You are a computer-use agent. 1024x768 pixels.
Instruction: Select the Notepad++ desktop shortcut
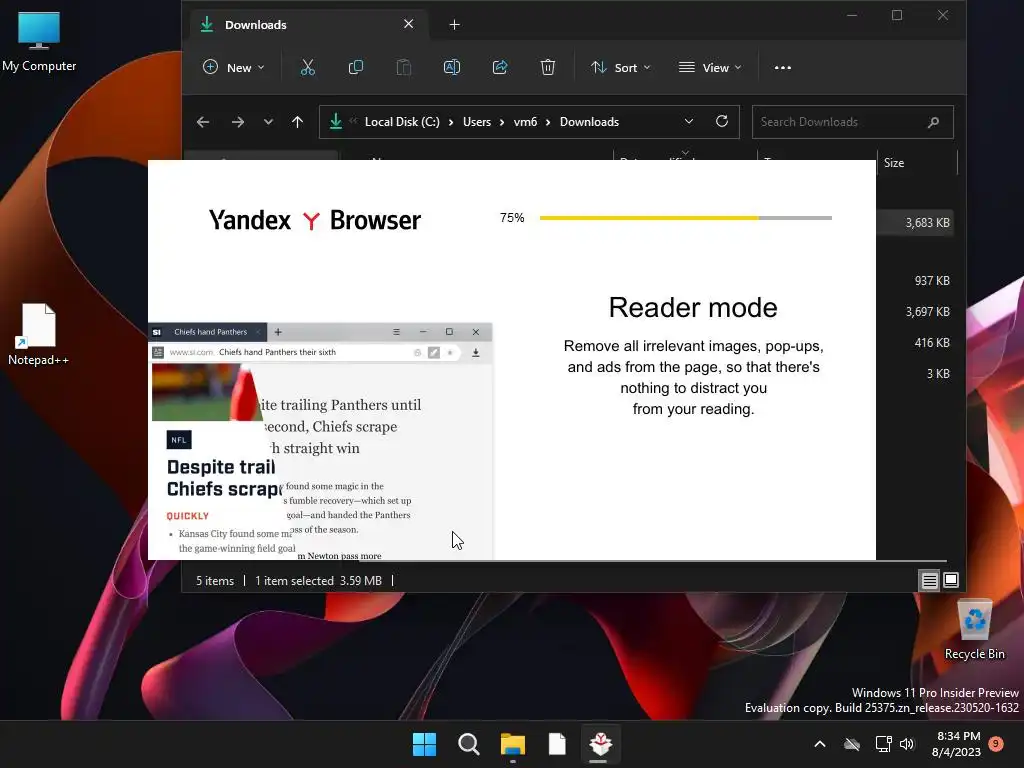click(x=39, y=334)
